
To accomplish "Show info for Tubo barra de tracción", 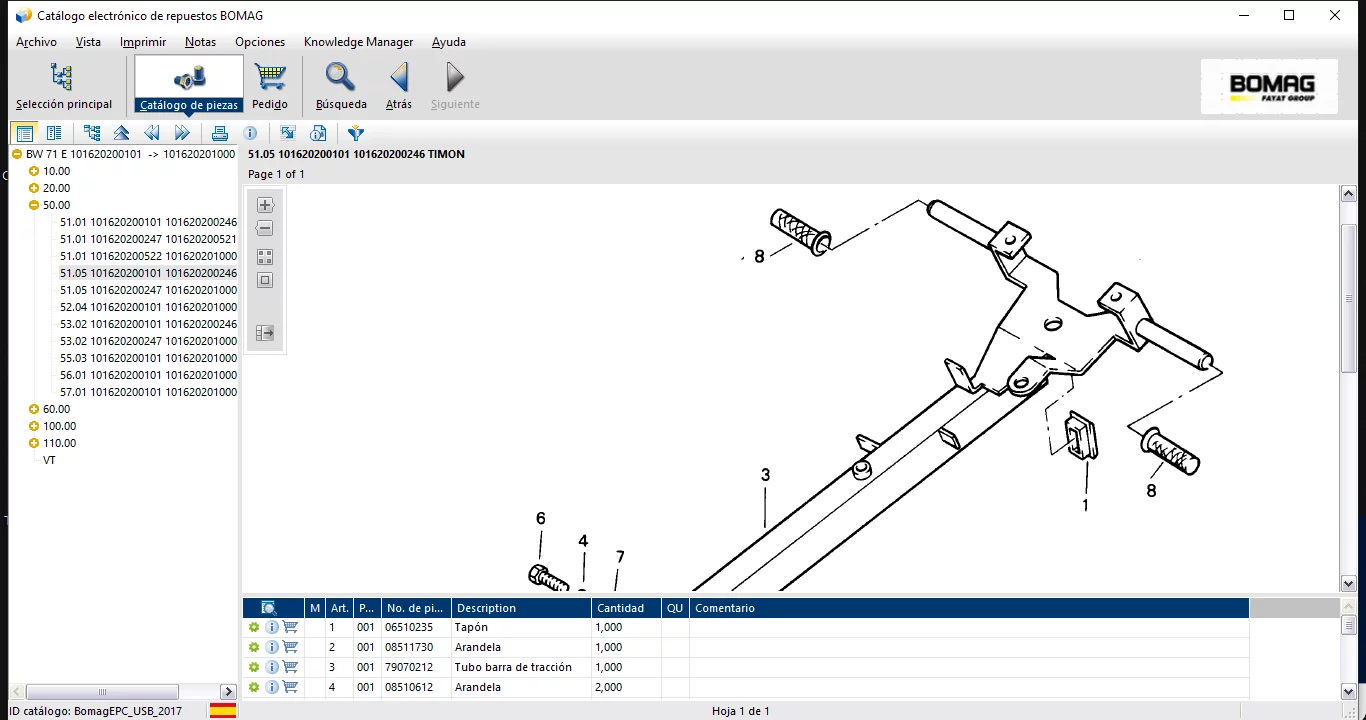I will 272,667.
